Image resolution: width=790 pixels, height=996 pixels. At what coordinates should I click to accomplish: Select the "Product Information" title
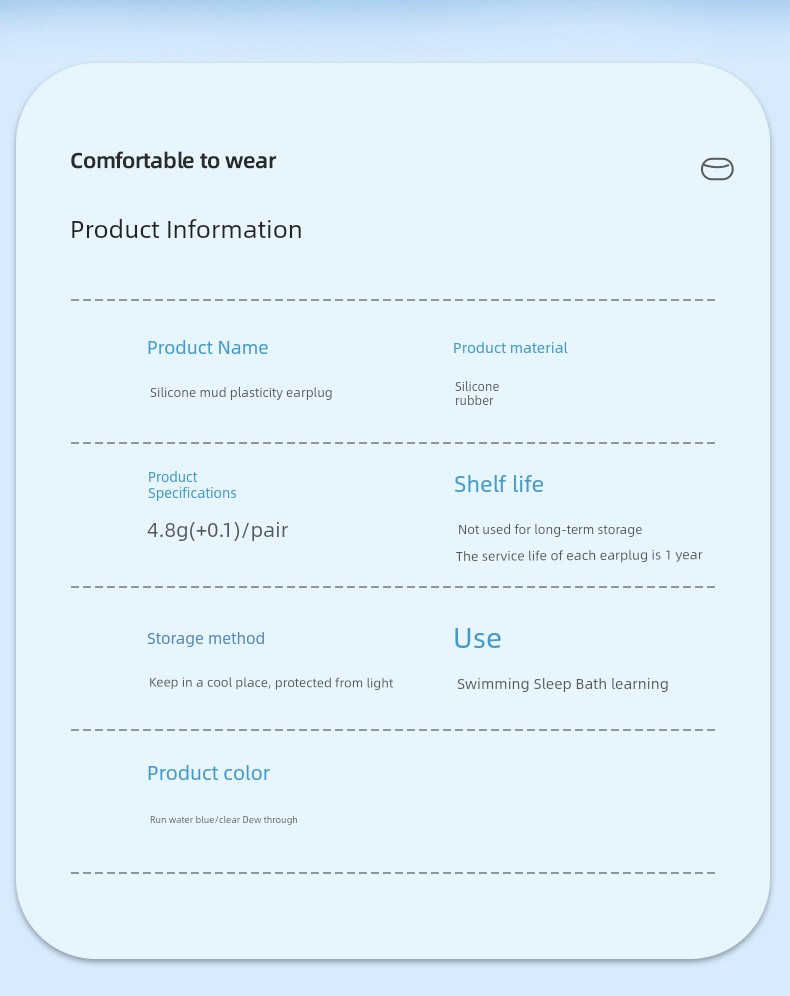coord(186,230)
